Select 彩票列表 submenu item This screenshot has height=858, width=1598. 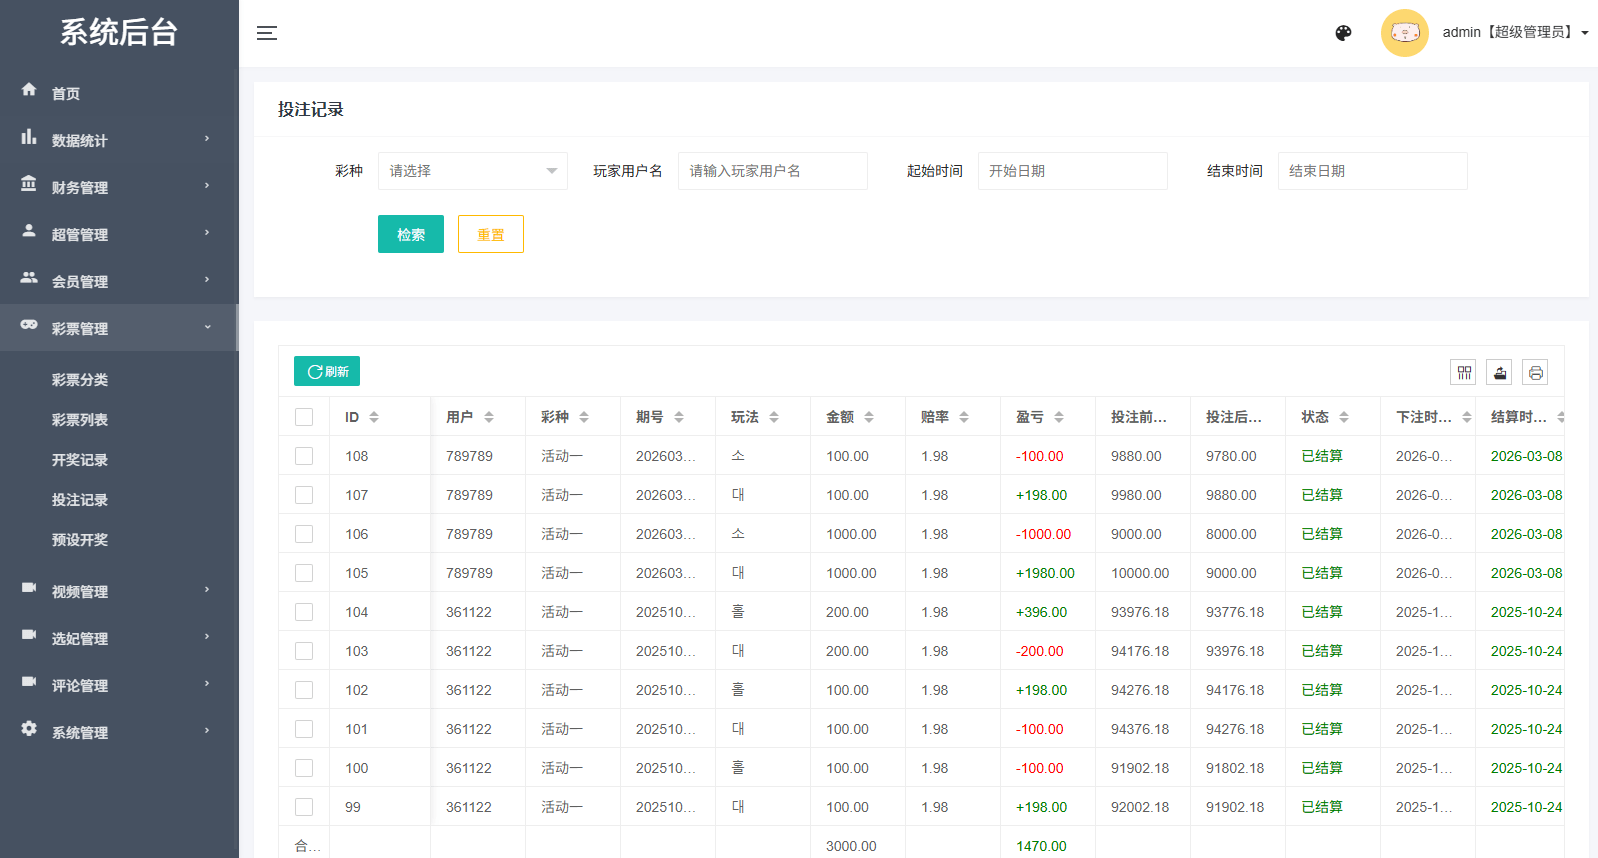pyautogui.click(x=80, y=420)
